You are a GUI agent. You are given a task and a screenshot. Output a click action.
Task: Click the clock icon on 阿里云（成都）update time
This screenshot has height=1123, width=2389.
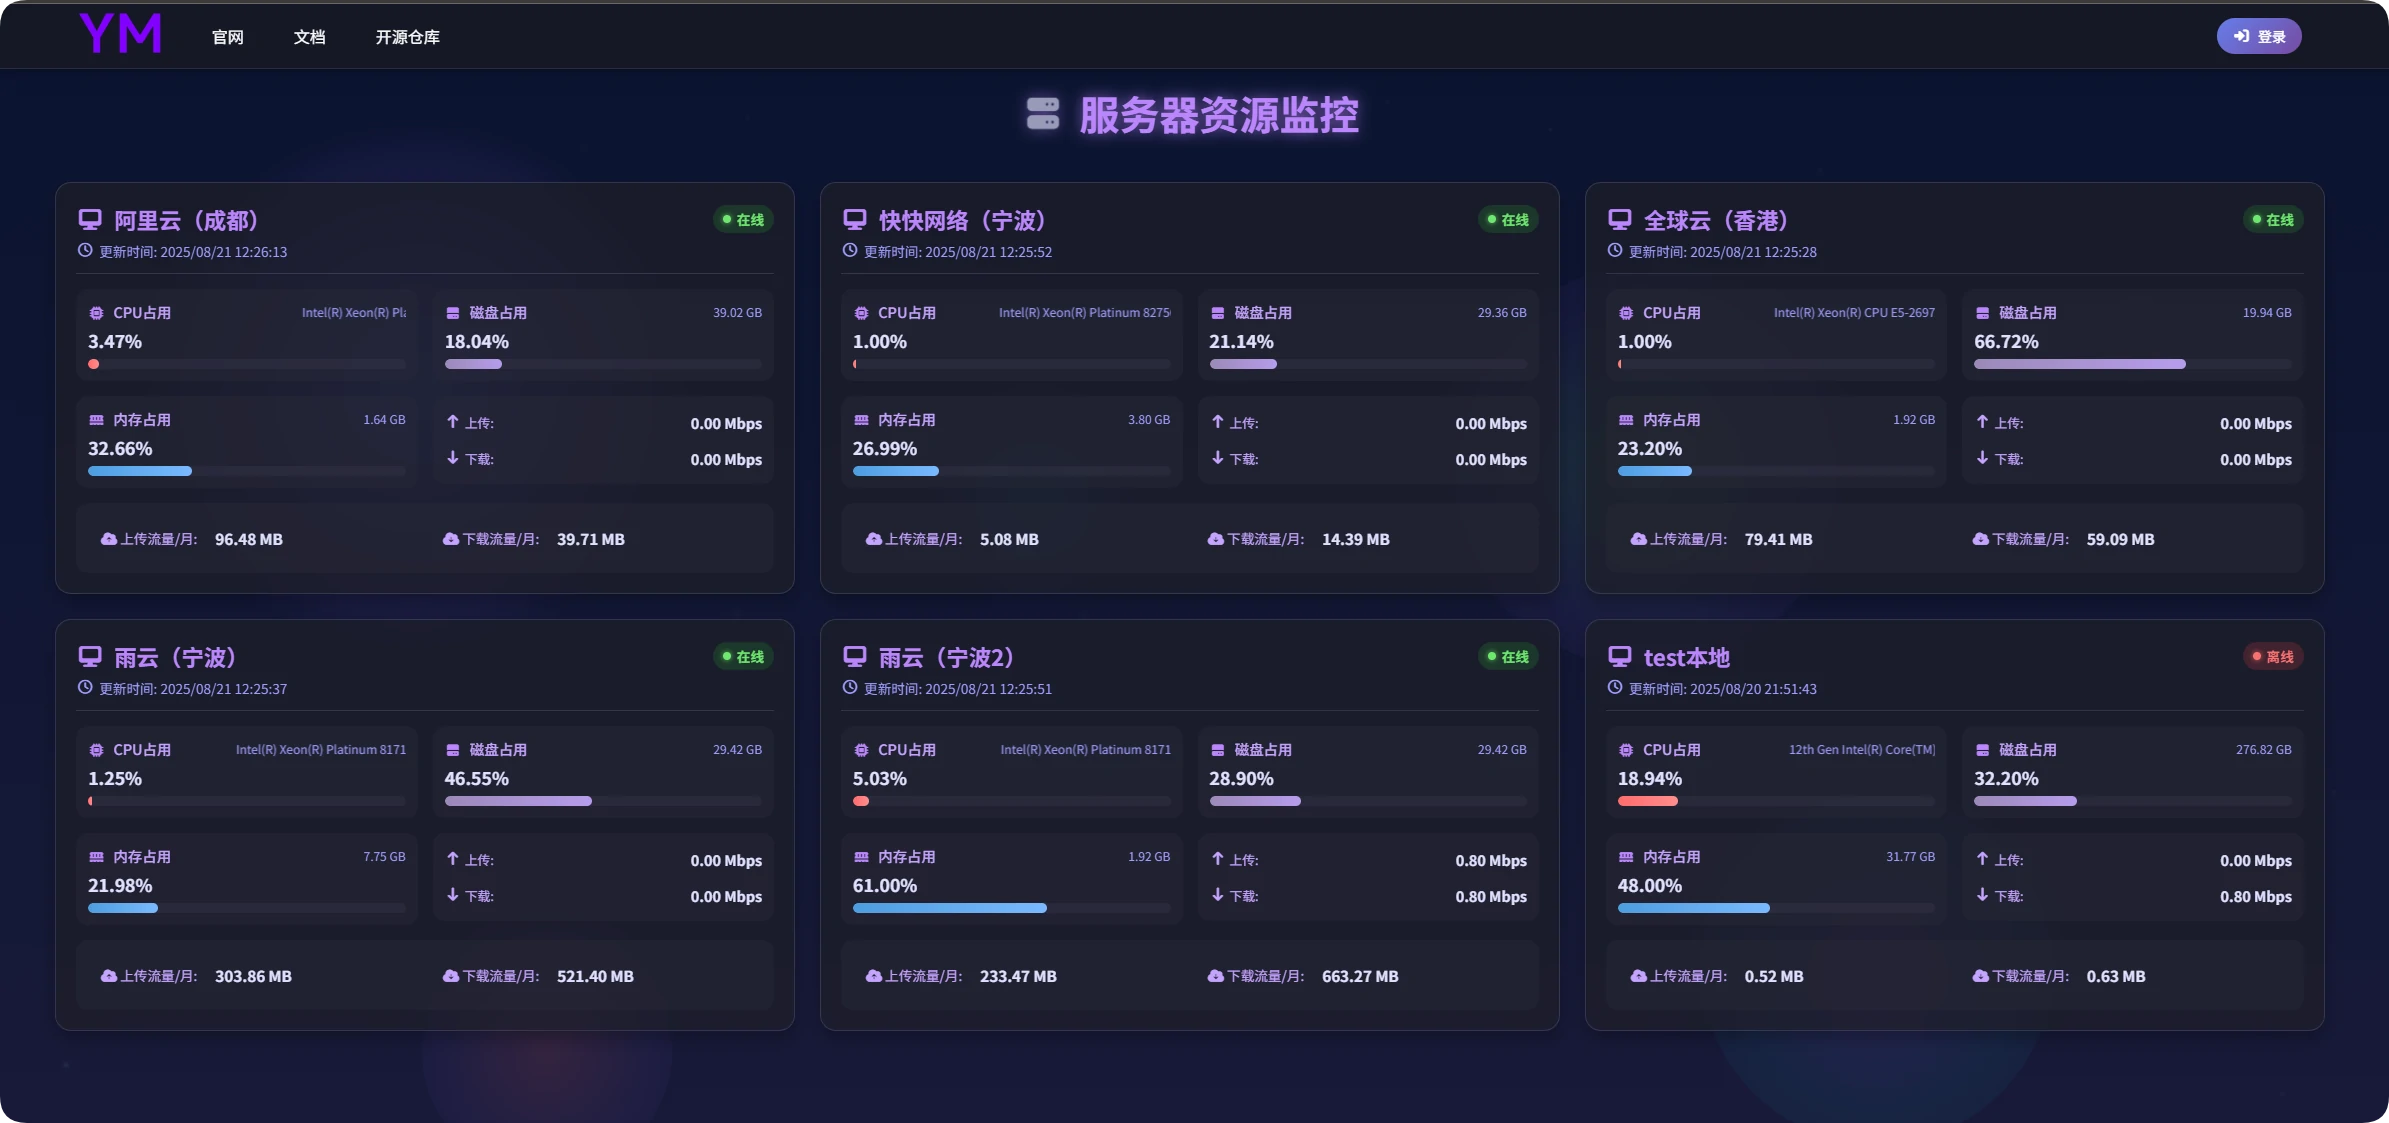tap(85, 251)
